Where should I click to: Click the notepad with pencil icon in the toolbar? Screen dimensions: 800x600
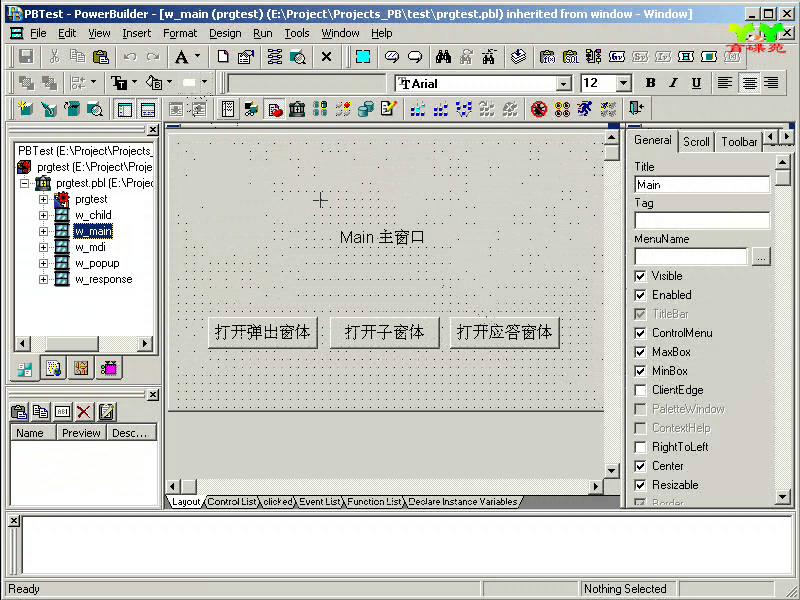[x=388, y=109]
